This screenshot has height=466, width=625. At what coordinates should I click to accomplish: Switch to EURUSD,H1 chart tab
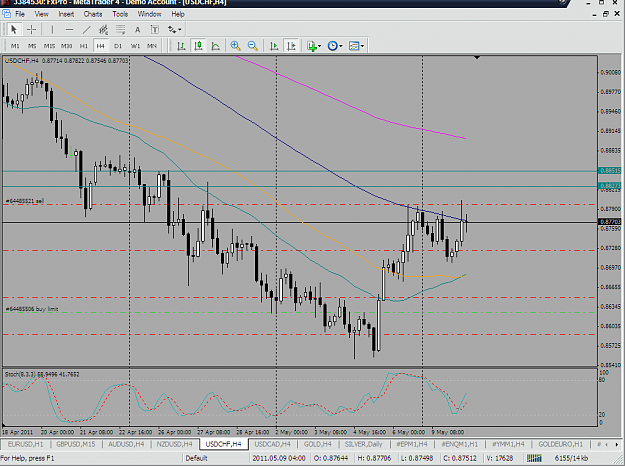pyautogui.click(x=26, y=444)
